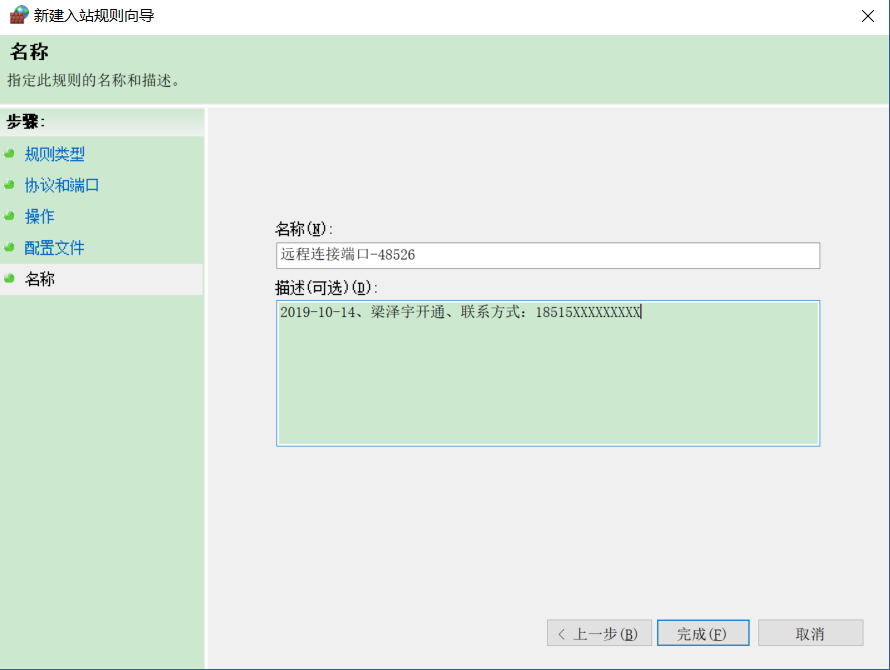This screenshot has height=670, width=890.
Task: Focus the 名称 text field containing 远程连接端口-48526
Action: point(547,255)
